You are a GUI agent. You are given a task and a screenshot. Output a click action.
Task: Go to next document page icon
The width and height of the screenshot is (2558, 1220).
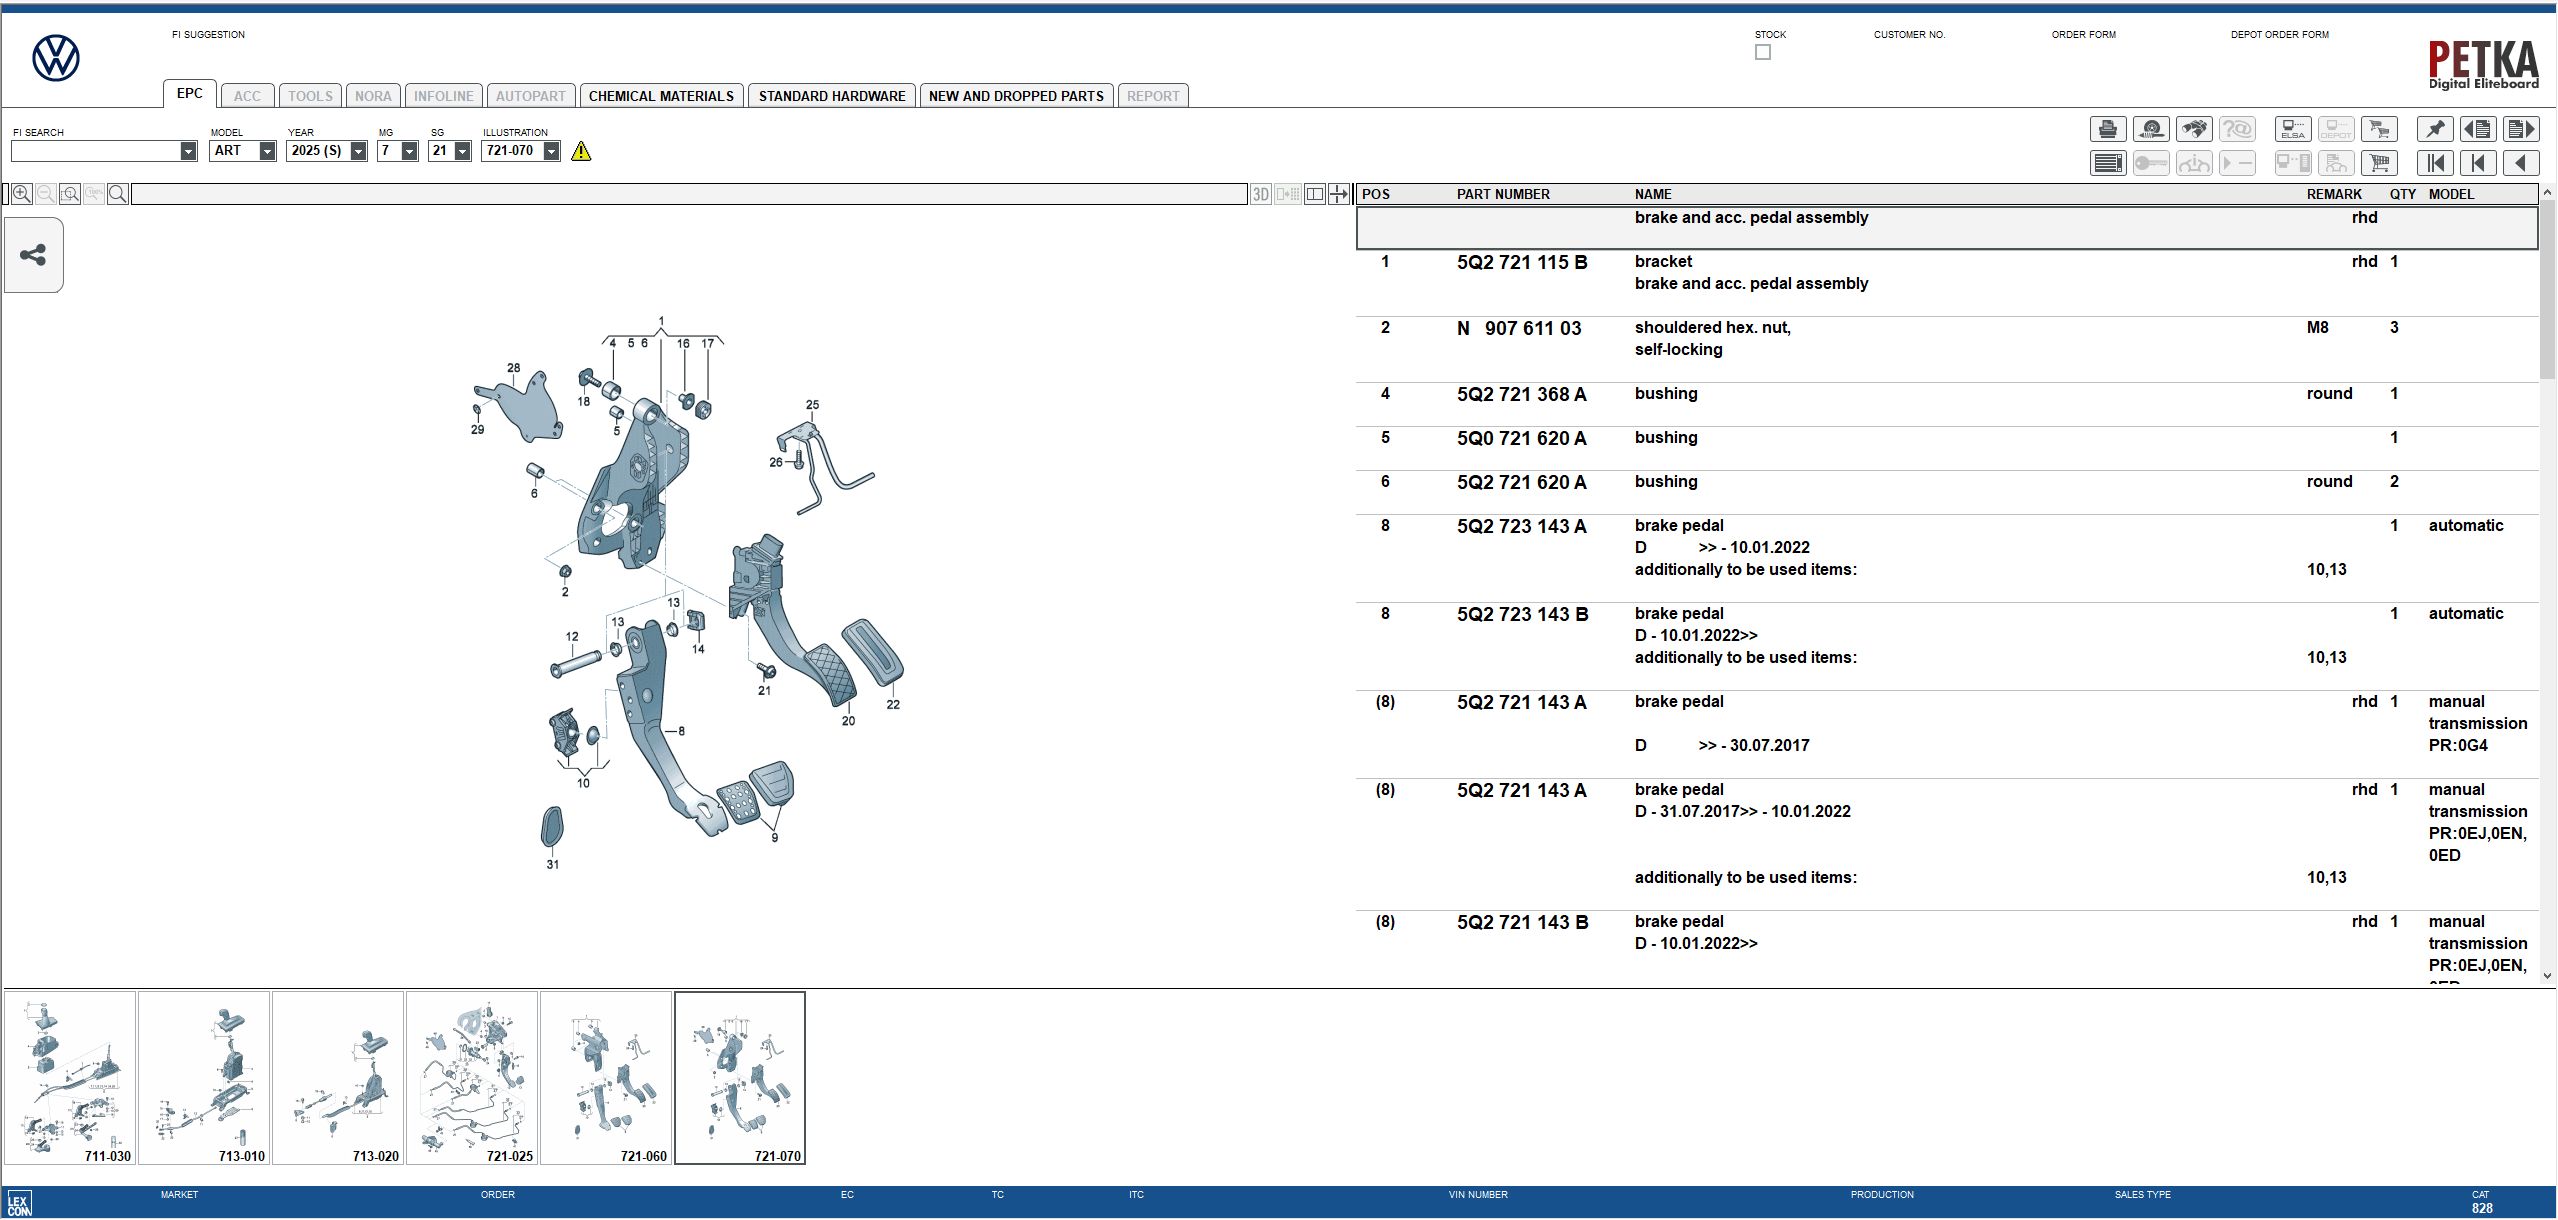point(2521,129)
